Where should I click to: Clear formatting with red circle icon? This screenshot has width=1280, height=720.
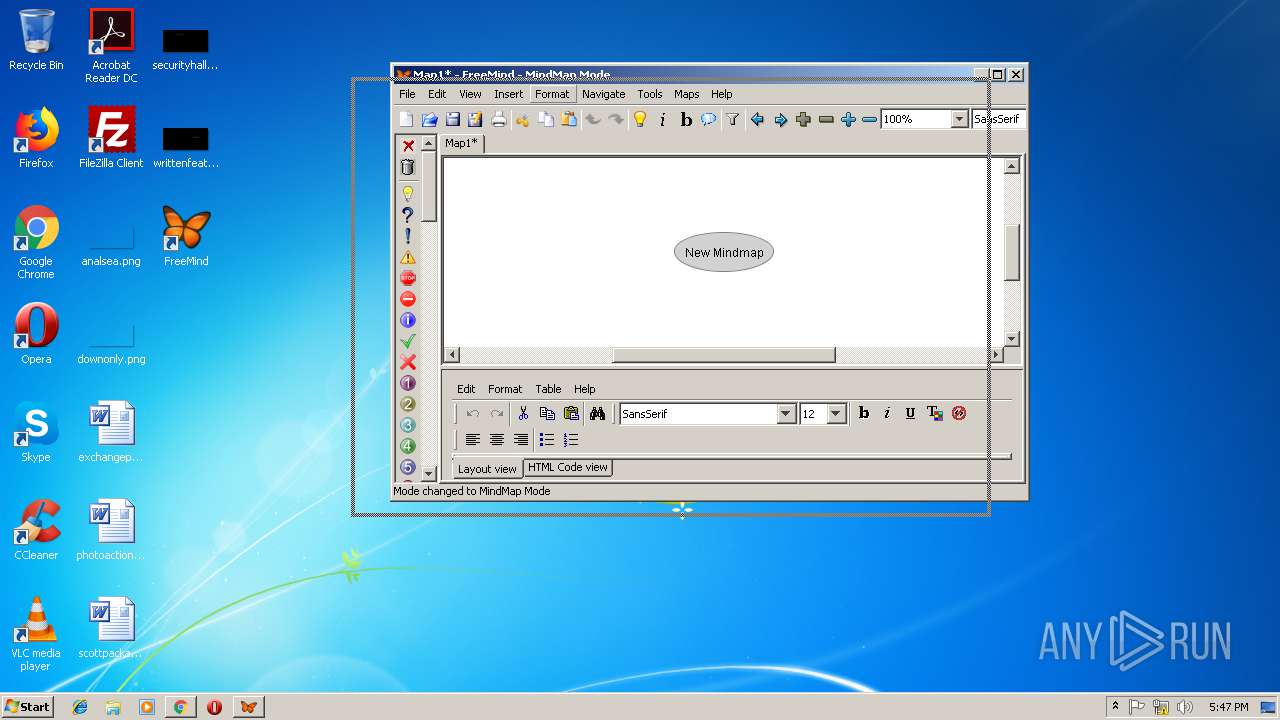point(959,413)
